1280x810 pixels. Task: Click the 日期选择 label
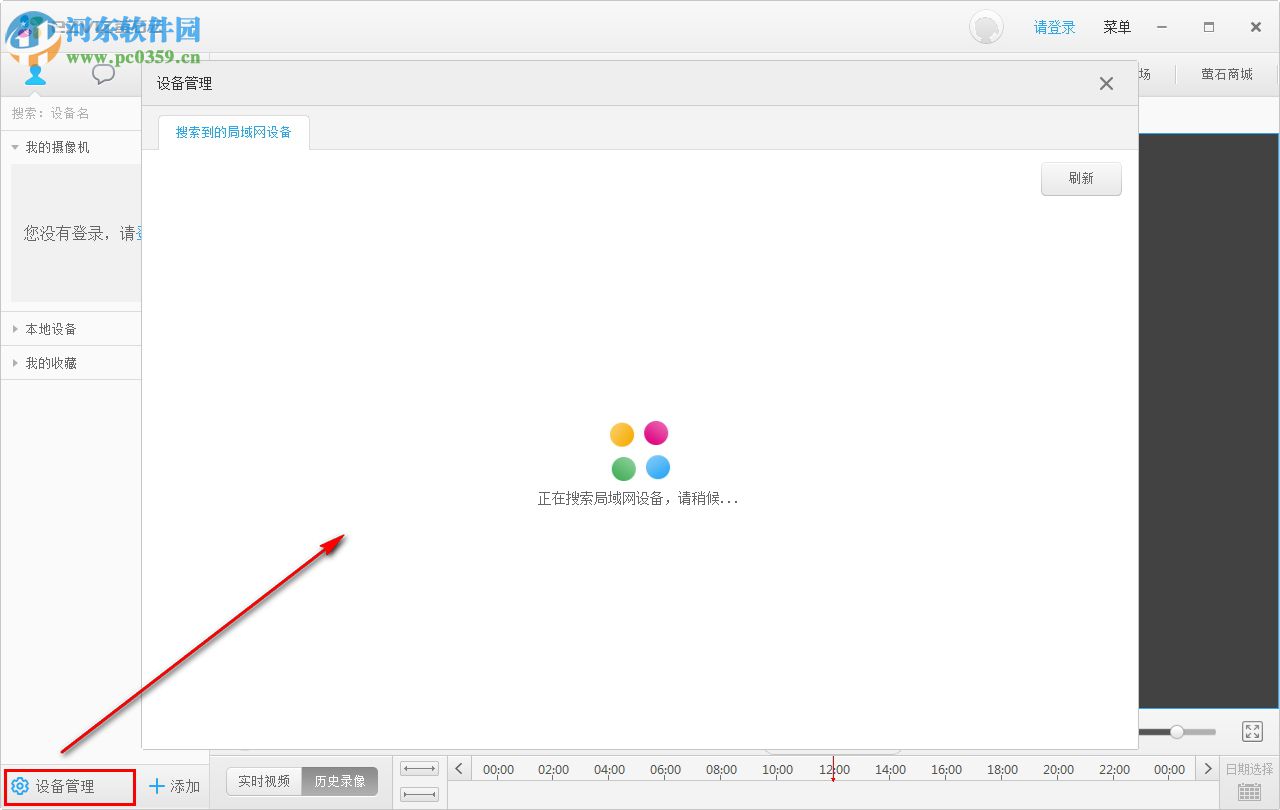pos(1250,769)
